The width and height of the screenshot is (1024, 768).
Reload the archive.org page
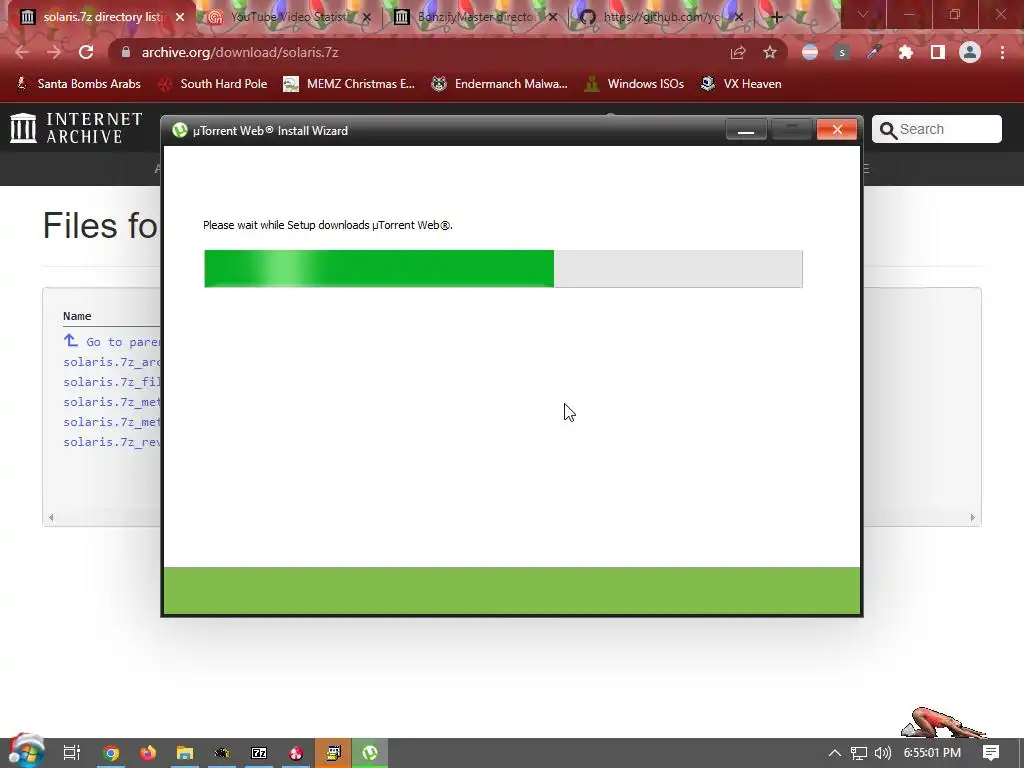[86, 52]
